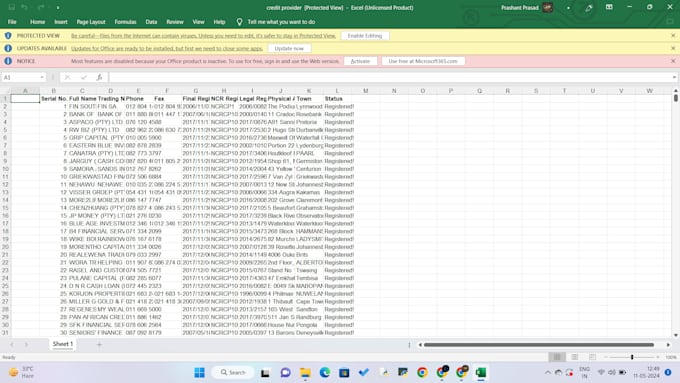The height and width of the screenshot is (383, 680).
Task: Expand the Name Box dropdown arrow
Action: 42,77
